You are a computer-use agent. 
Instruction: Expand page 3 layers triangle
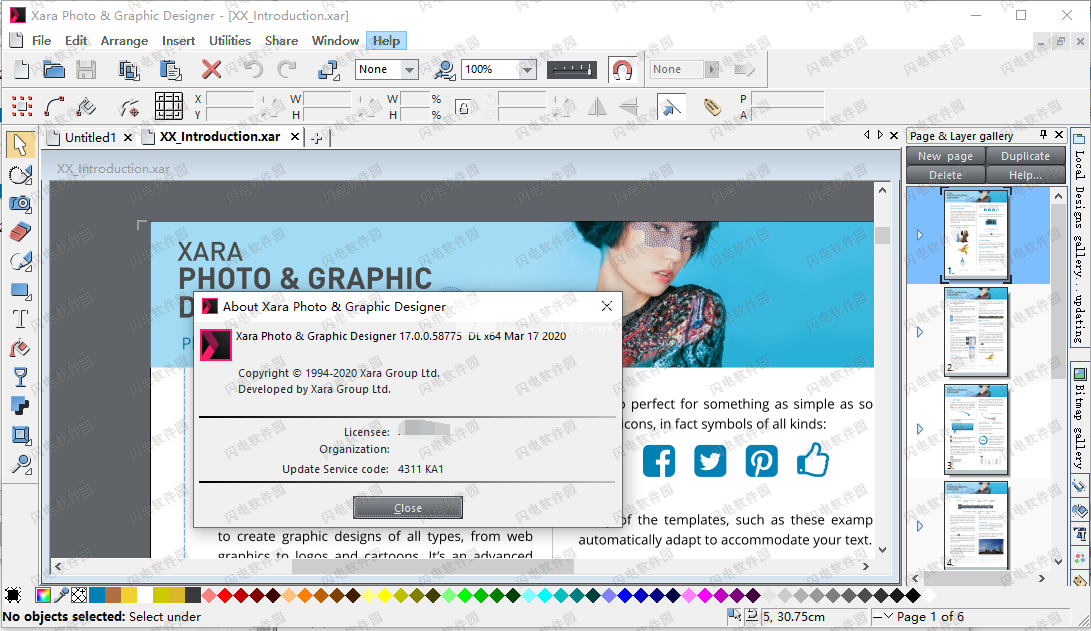920,429
